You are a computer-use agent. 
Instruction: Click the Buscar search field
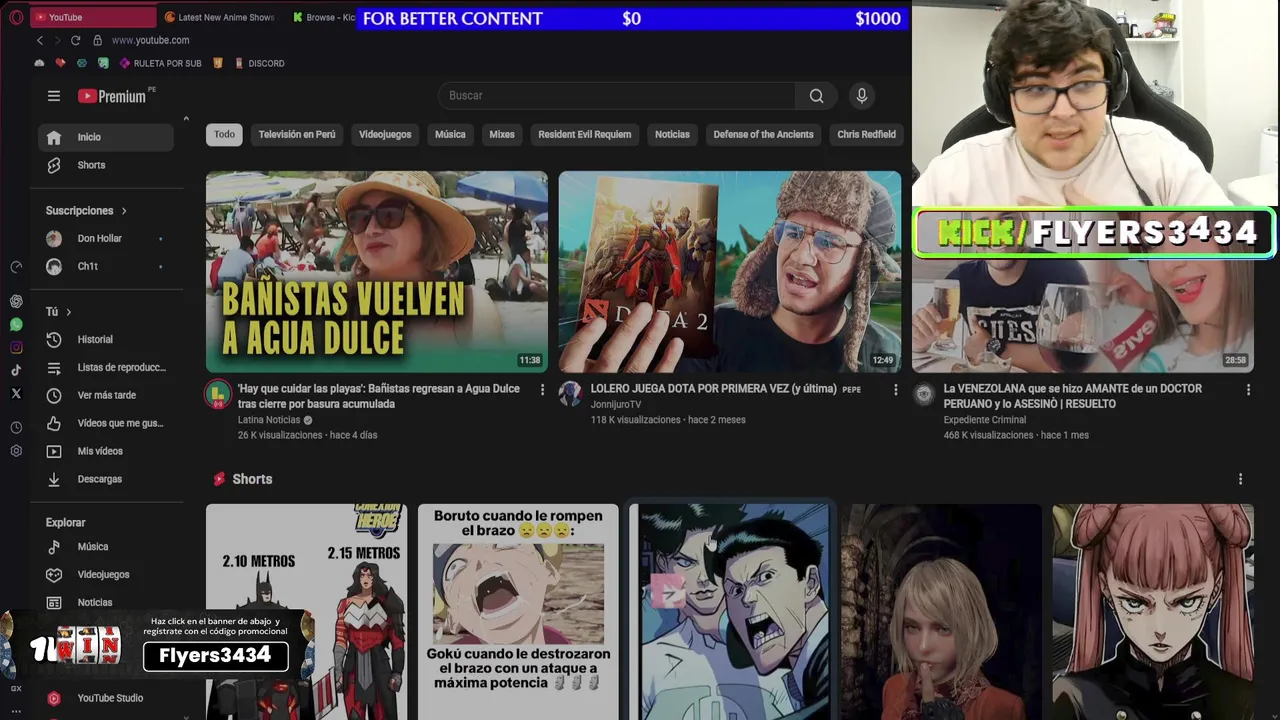click(x=617, y=96)
